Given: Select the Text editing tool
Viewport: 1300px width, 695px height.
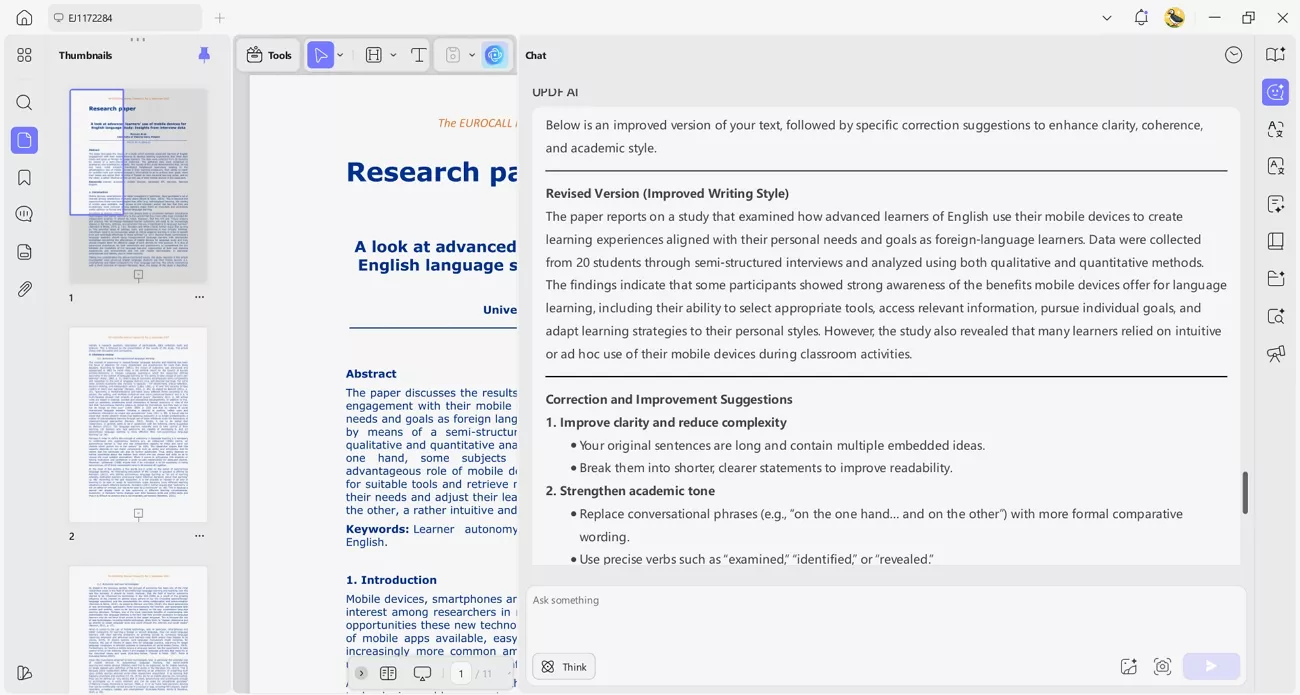Looking at the screenshot, I should [419, 55].
